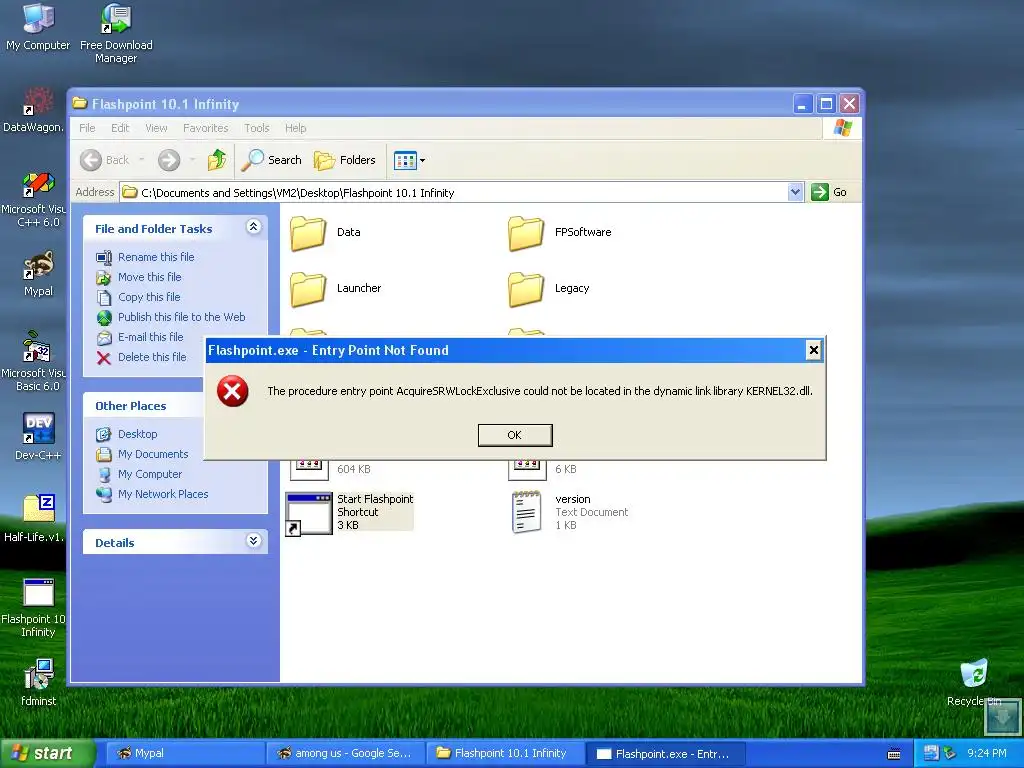Open the Help menu in Explorer
The image size is (1024, 768).
[295, 128]
